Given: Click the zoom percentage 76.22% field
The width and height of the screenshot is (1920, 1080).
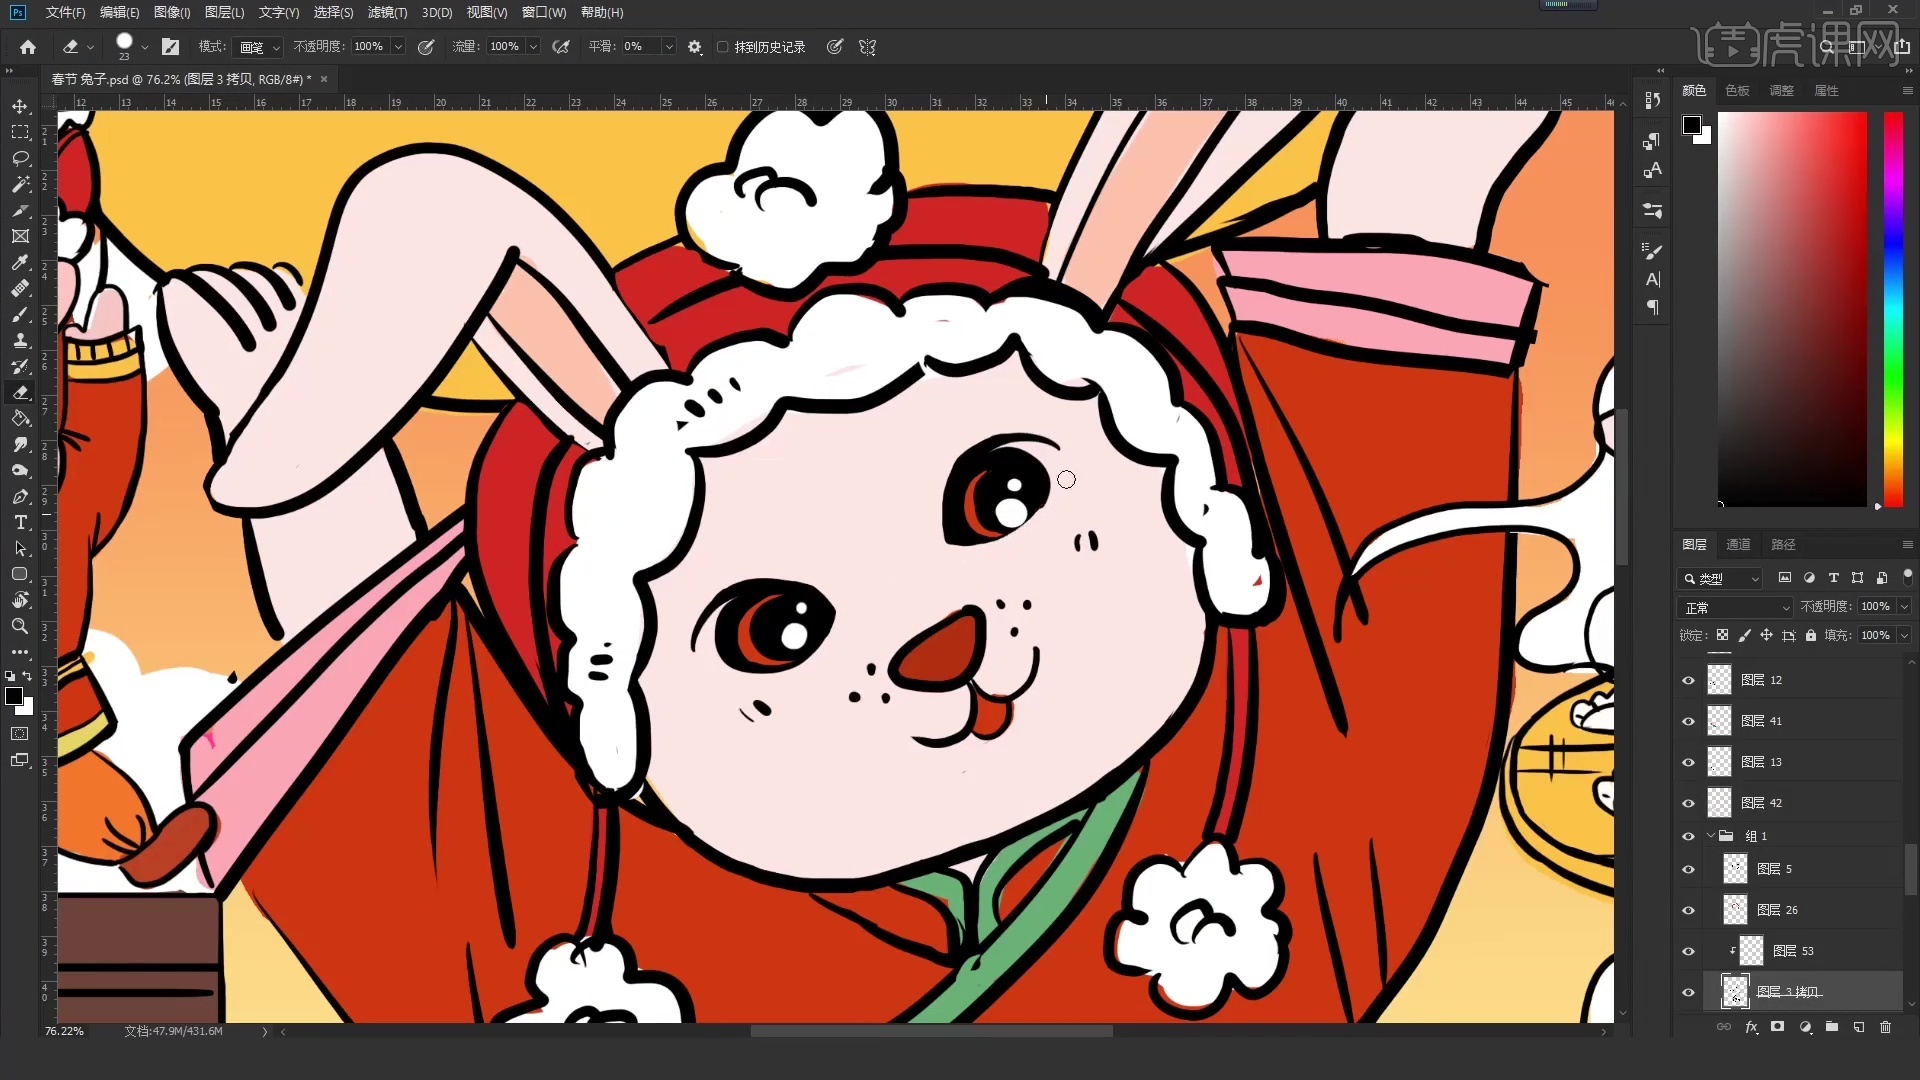Looking at the screenshot, I should pyautogui.click(x=65, y=1031).
